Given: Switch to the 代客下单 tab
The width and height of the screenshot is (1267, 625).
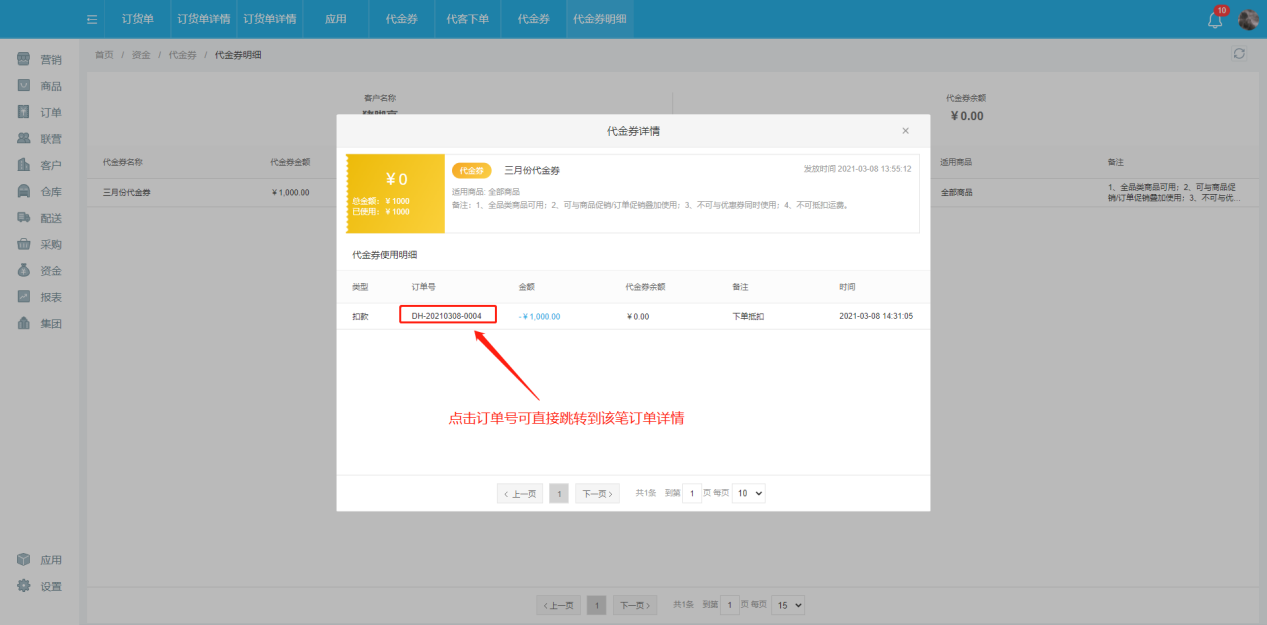Looking at the screenshot, I should click(x=466, y=18).
